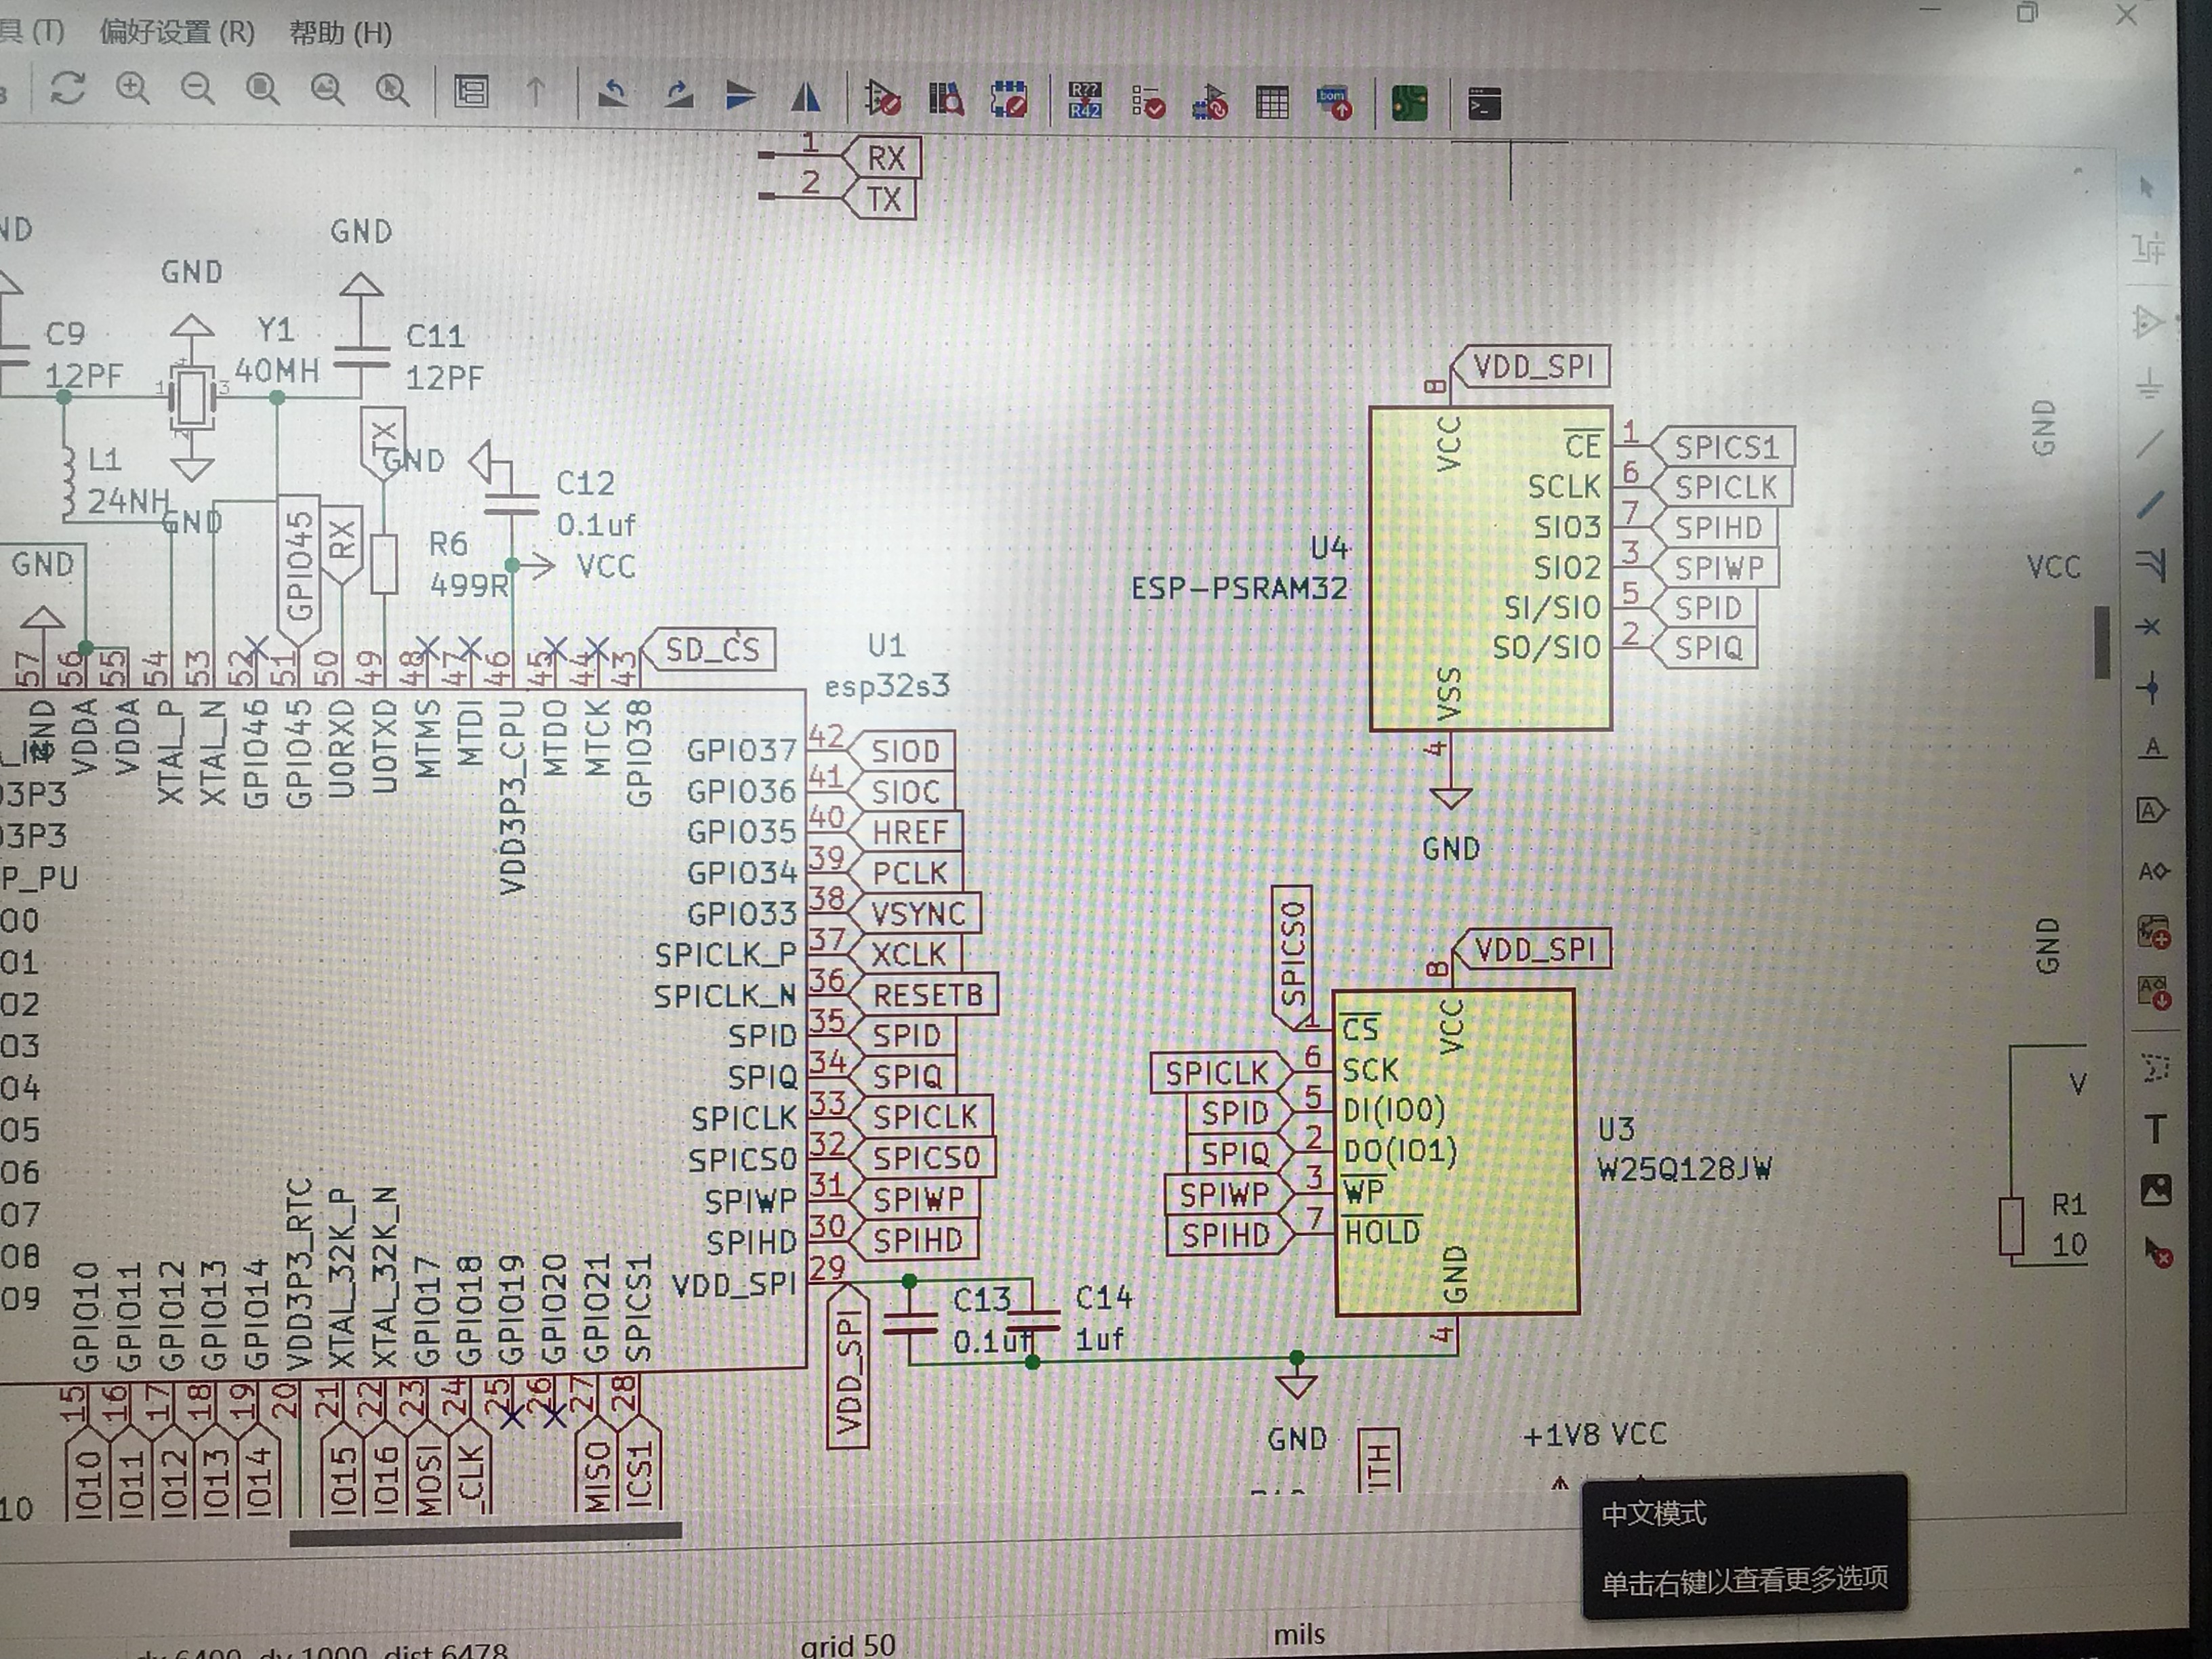Click the 'mils' units status entry
The width and height of the screenshot is (2212, 1659).
pos(1299,1634)
